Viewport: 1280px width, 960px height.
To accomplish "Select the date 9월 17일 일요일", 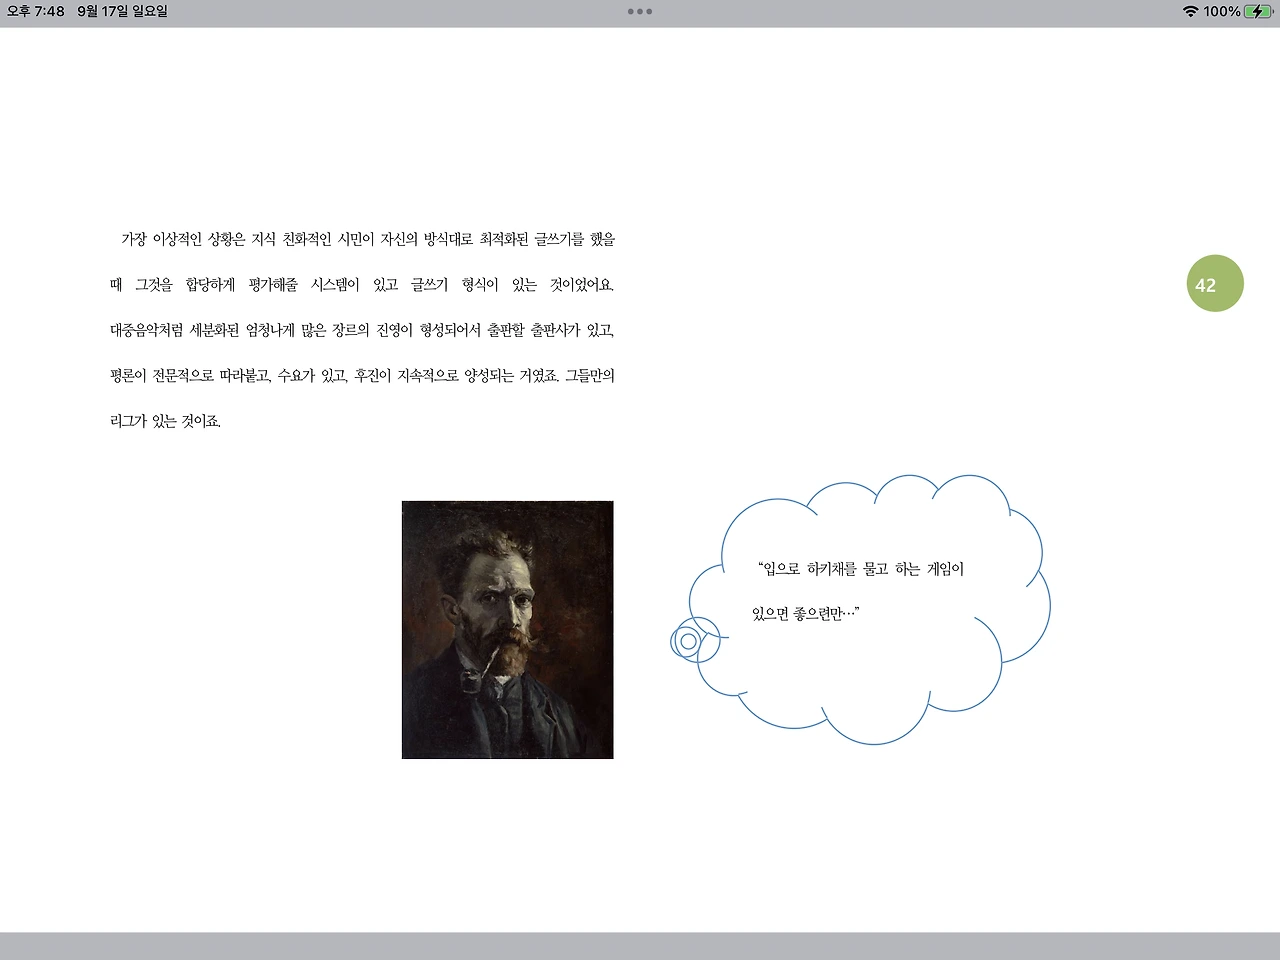I will pos(120,12).
